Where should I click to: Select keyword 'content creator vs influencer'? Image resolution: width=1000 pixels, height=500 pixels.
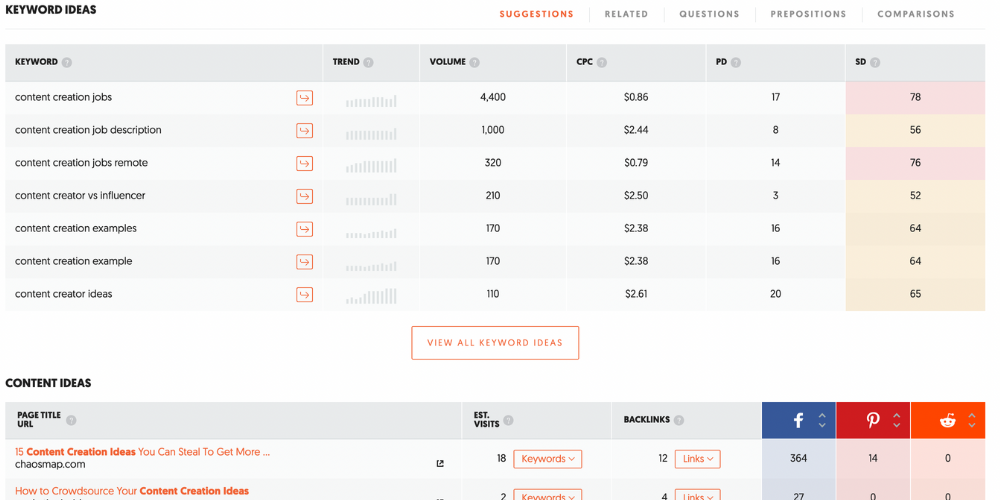click(80, 196)
